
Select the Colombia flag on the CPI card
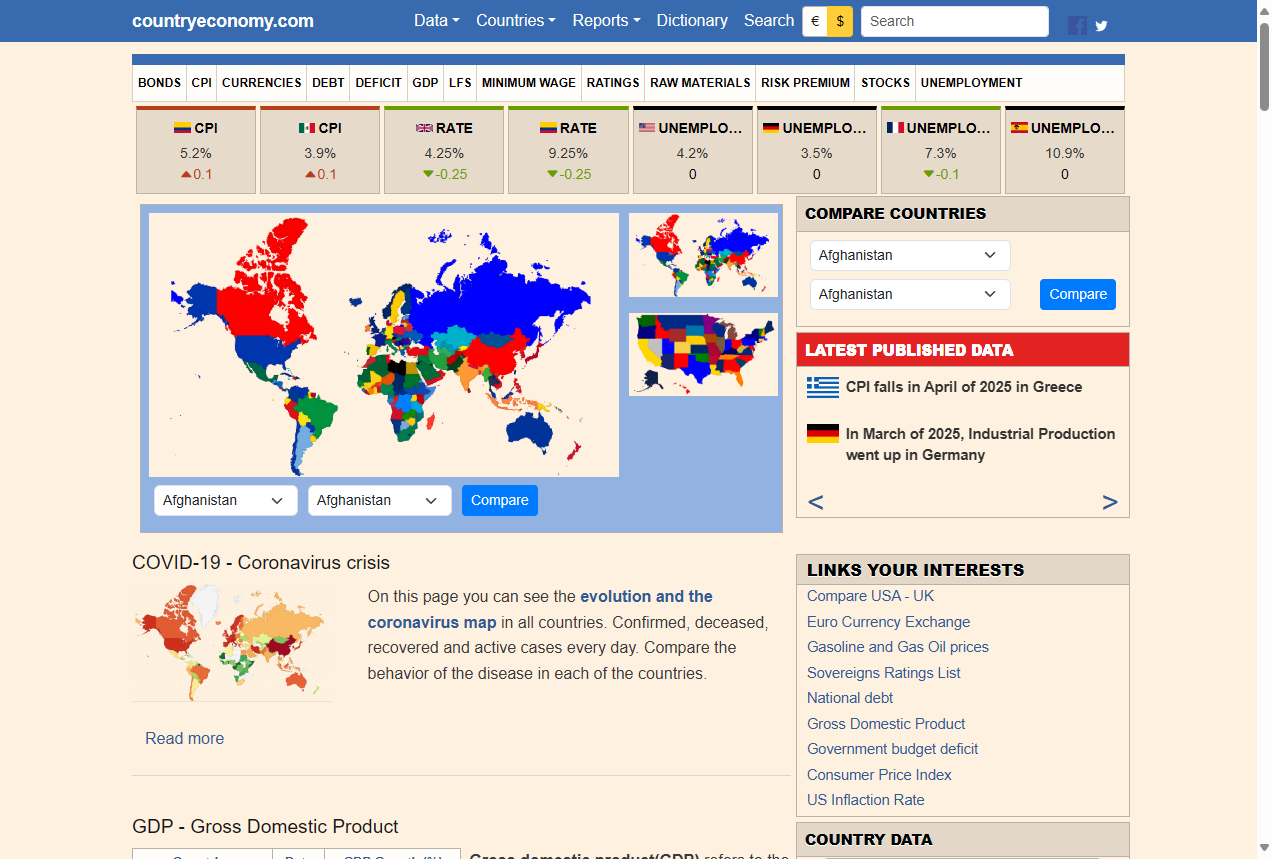183,127
